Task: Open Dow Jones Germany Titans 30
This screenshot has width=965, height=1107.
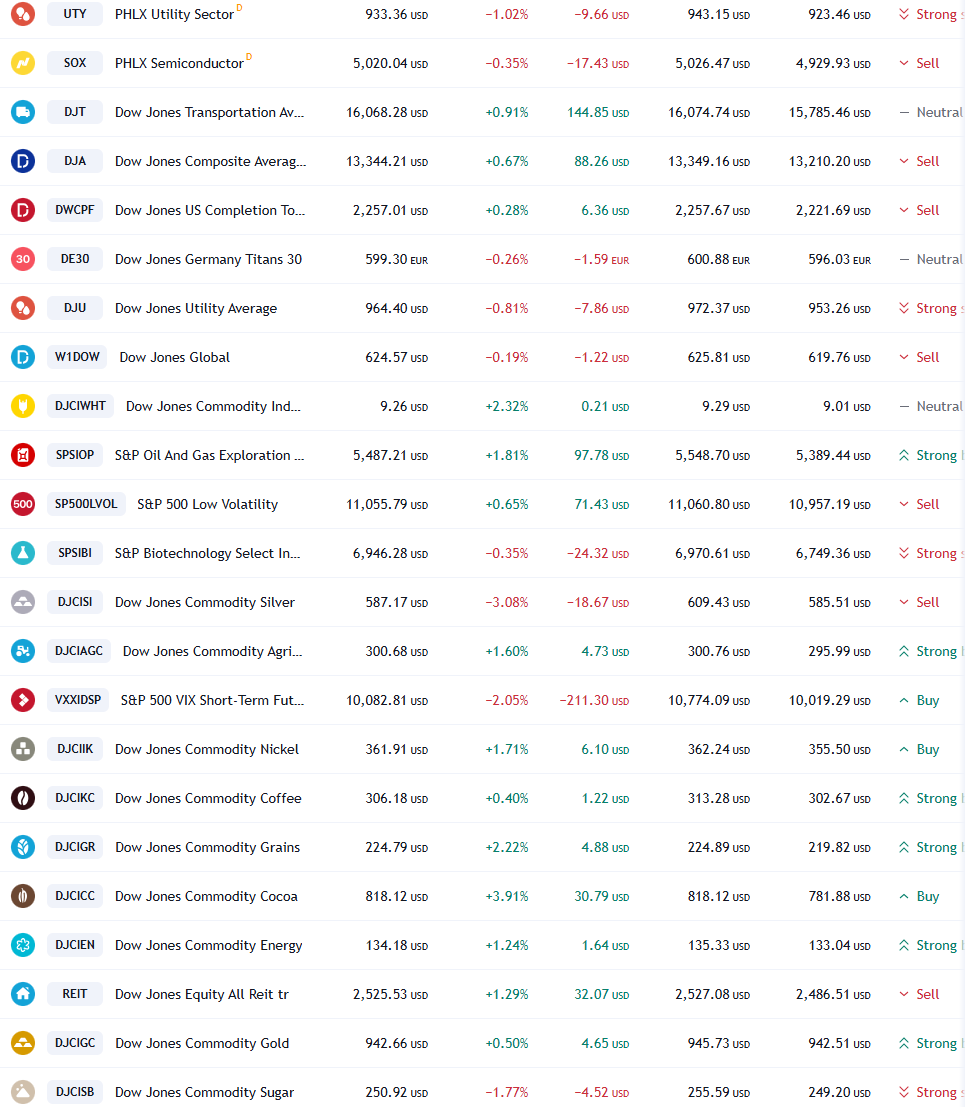Action: click(x=208, y=259)
